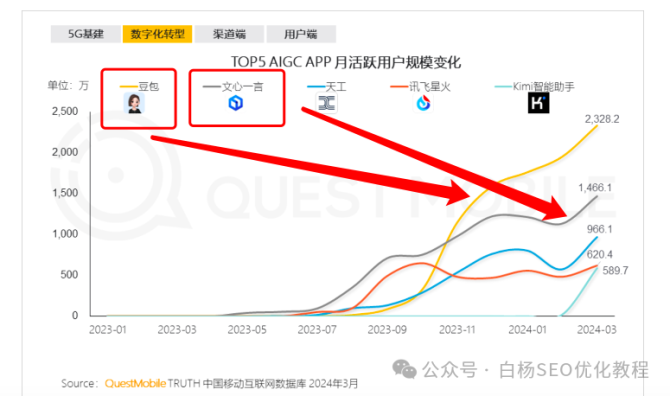This screenshot has height=396, width=670.
Task: Click the 2023-11 x-axis label
Action: coord(457,330)
